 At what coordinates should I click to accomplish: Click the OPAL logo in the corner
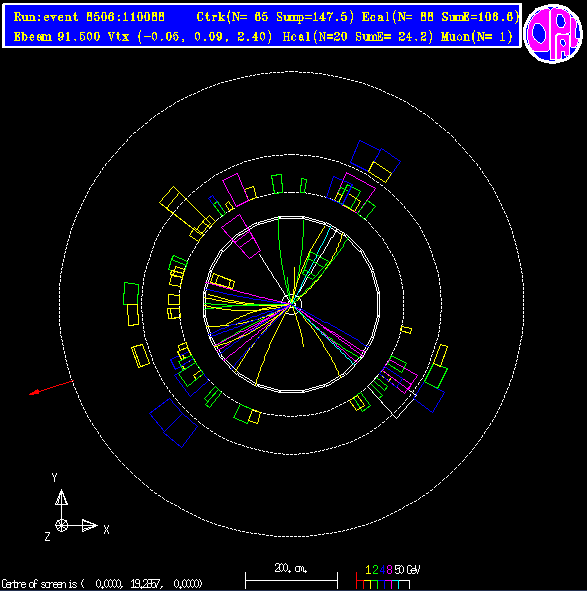[x=553, y=33]
